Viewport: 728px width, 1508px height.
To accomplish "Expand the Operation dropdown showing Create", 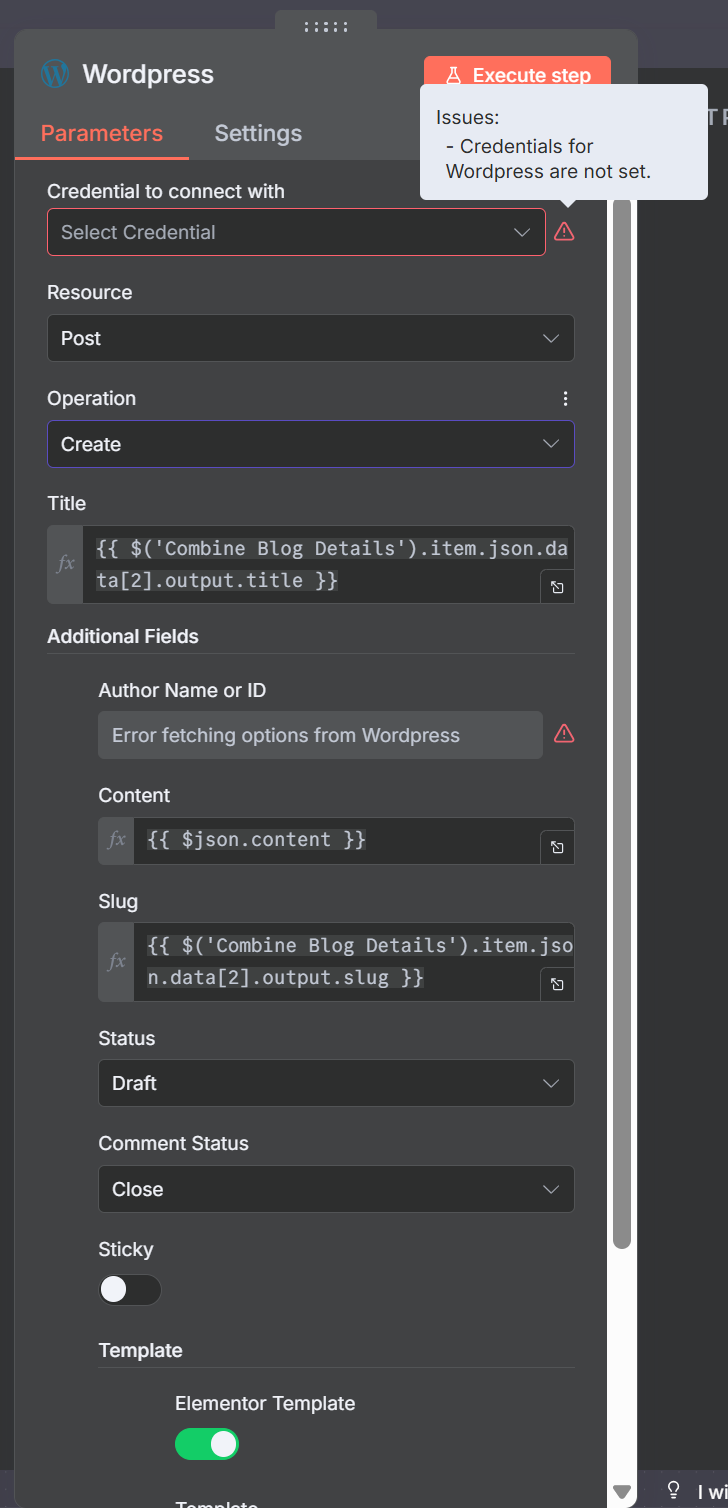I will pyautogui.click(x=310, y=444).
